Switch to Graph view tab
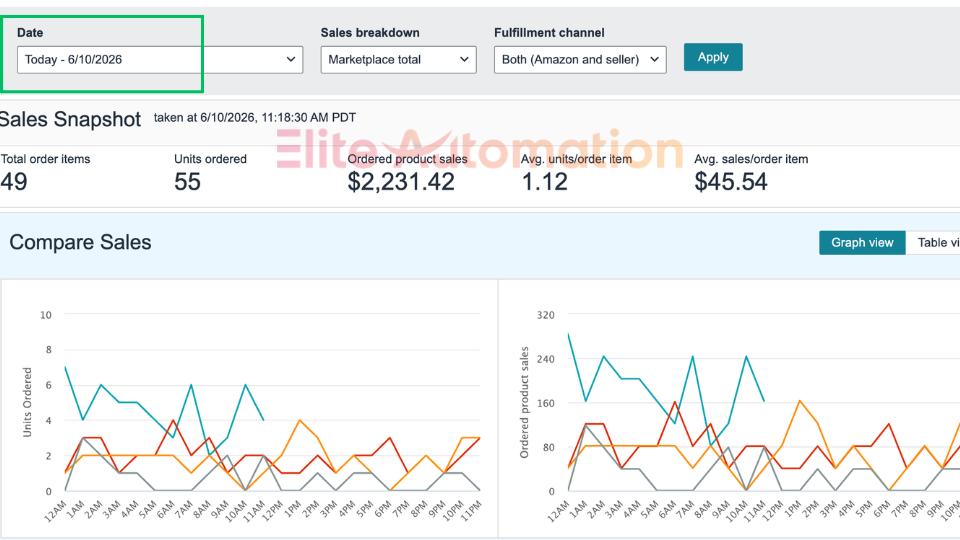Viewport: 960px width, 540px height. tap(862, 243)
